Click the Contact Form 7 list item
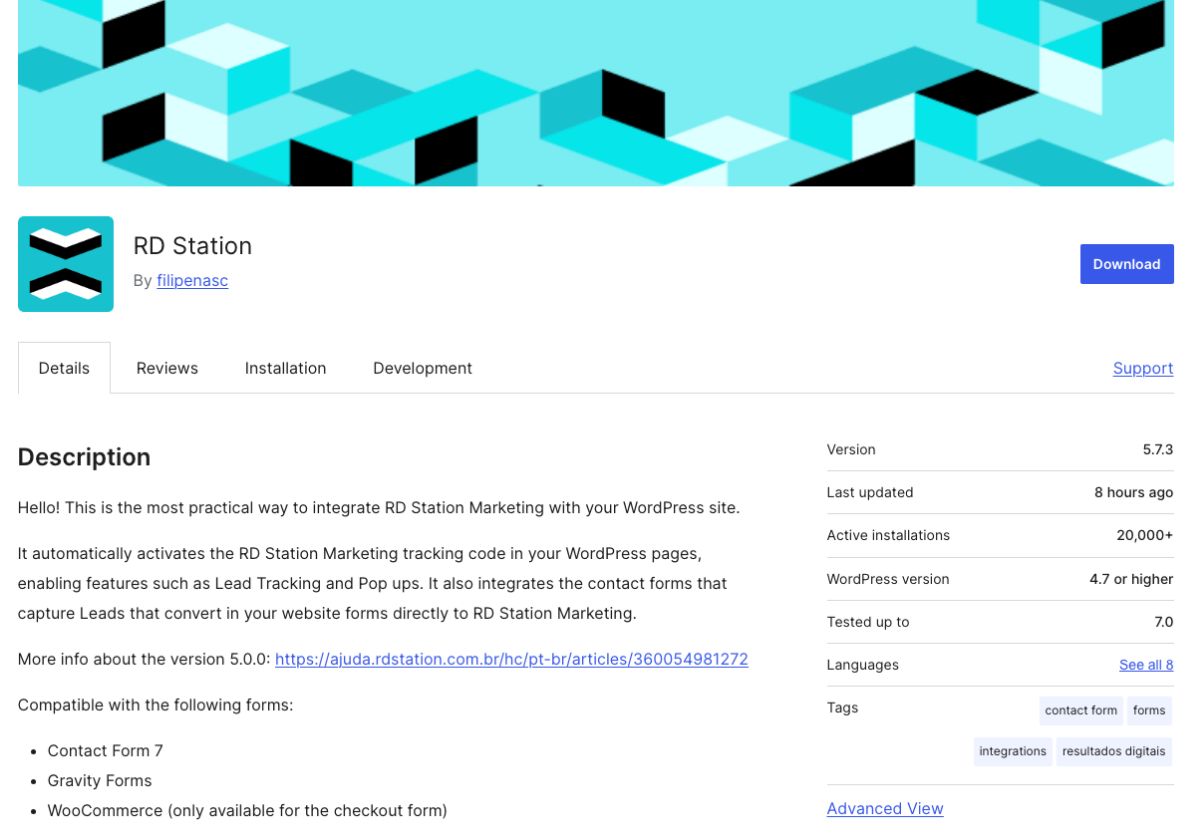The width and height of the screenshot is (1200, 835). tap(105, 750)
